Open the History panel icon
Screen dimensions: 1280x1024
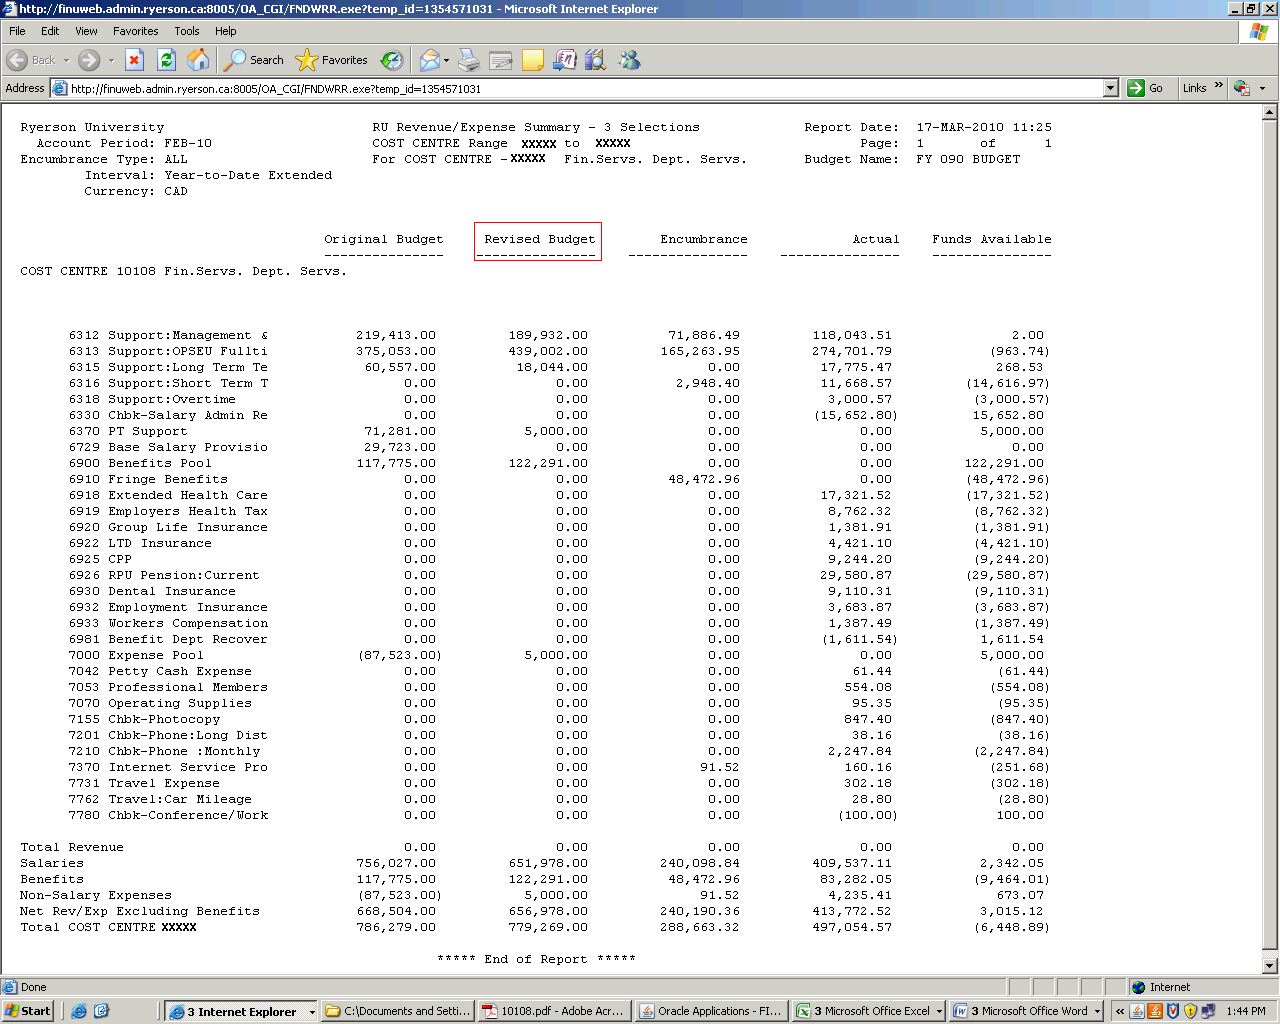tap(392, 60)
